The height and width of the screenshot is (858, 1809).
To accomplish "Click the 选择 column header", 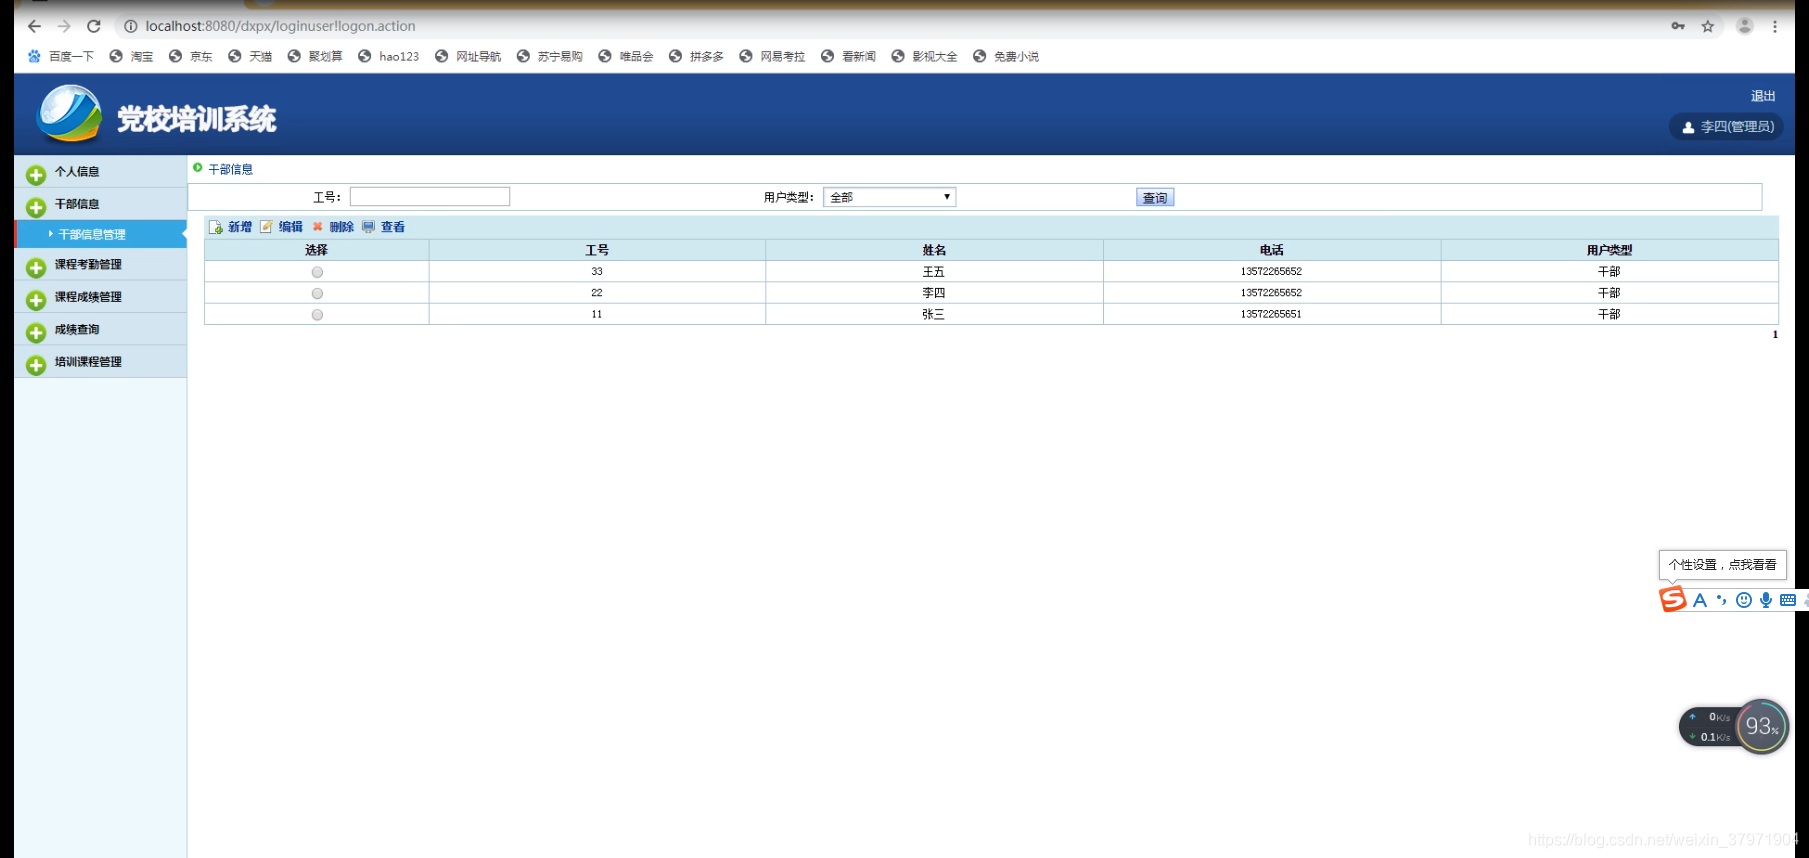I will coord(316,250).
